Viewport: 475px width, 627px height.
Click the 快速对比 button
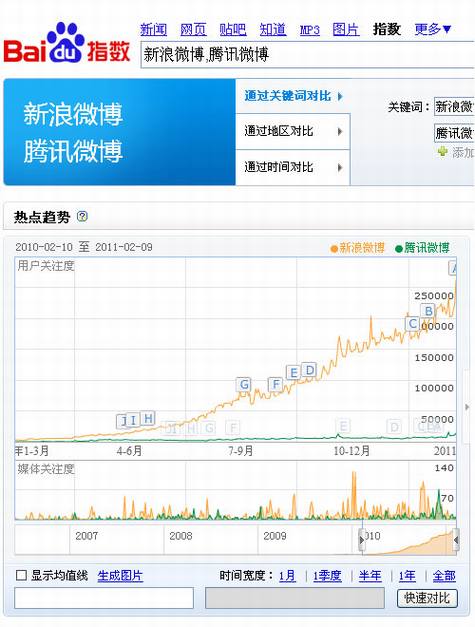pyautogui.click(x=427, y=598)
